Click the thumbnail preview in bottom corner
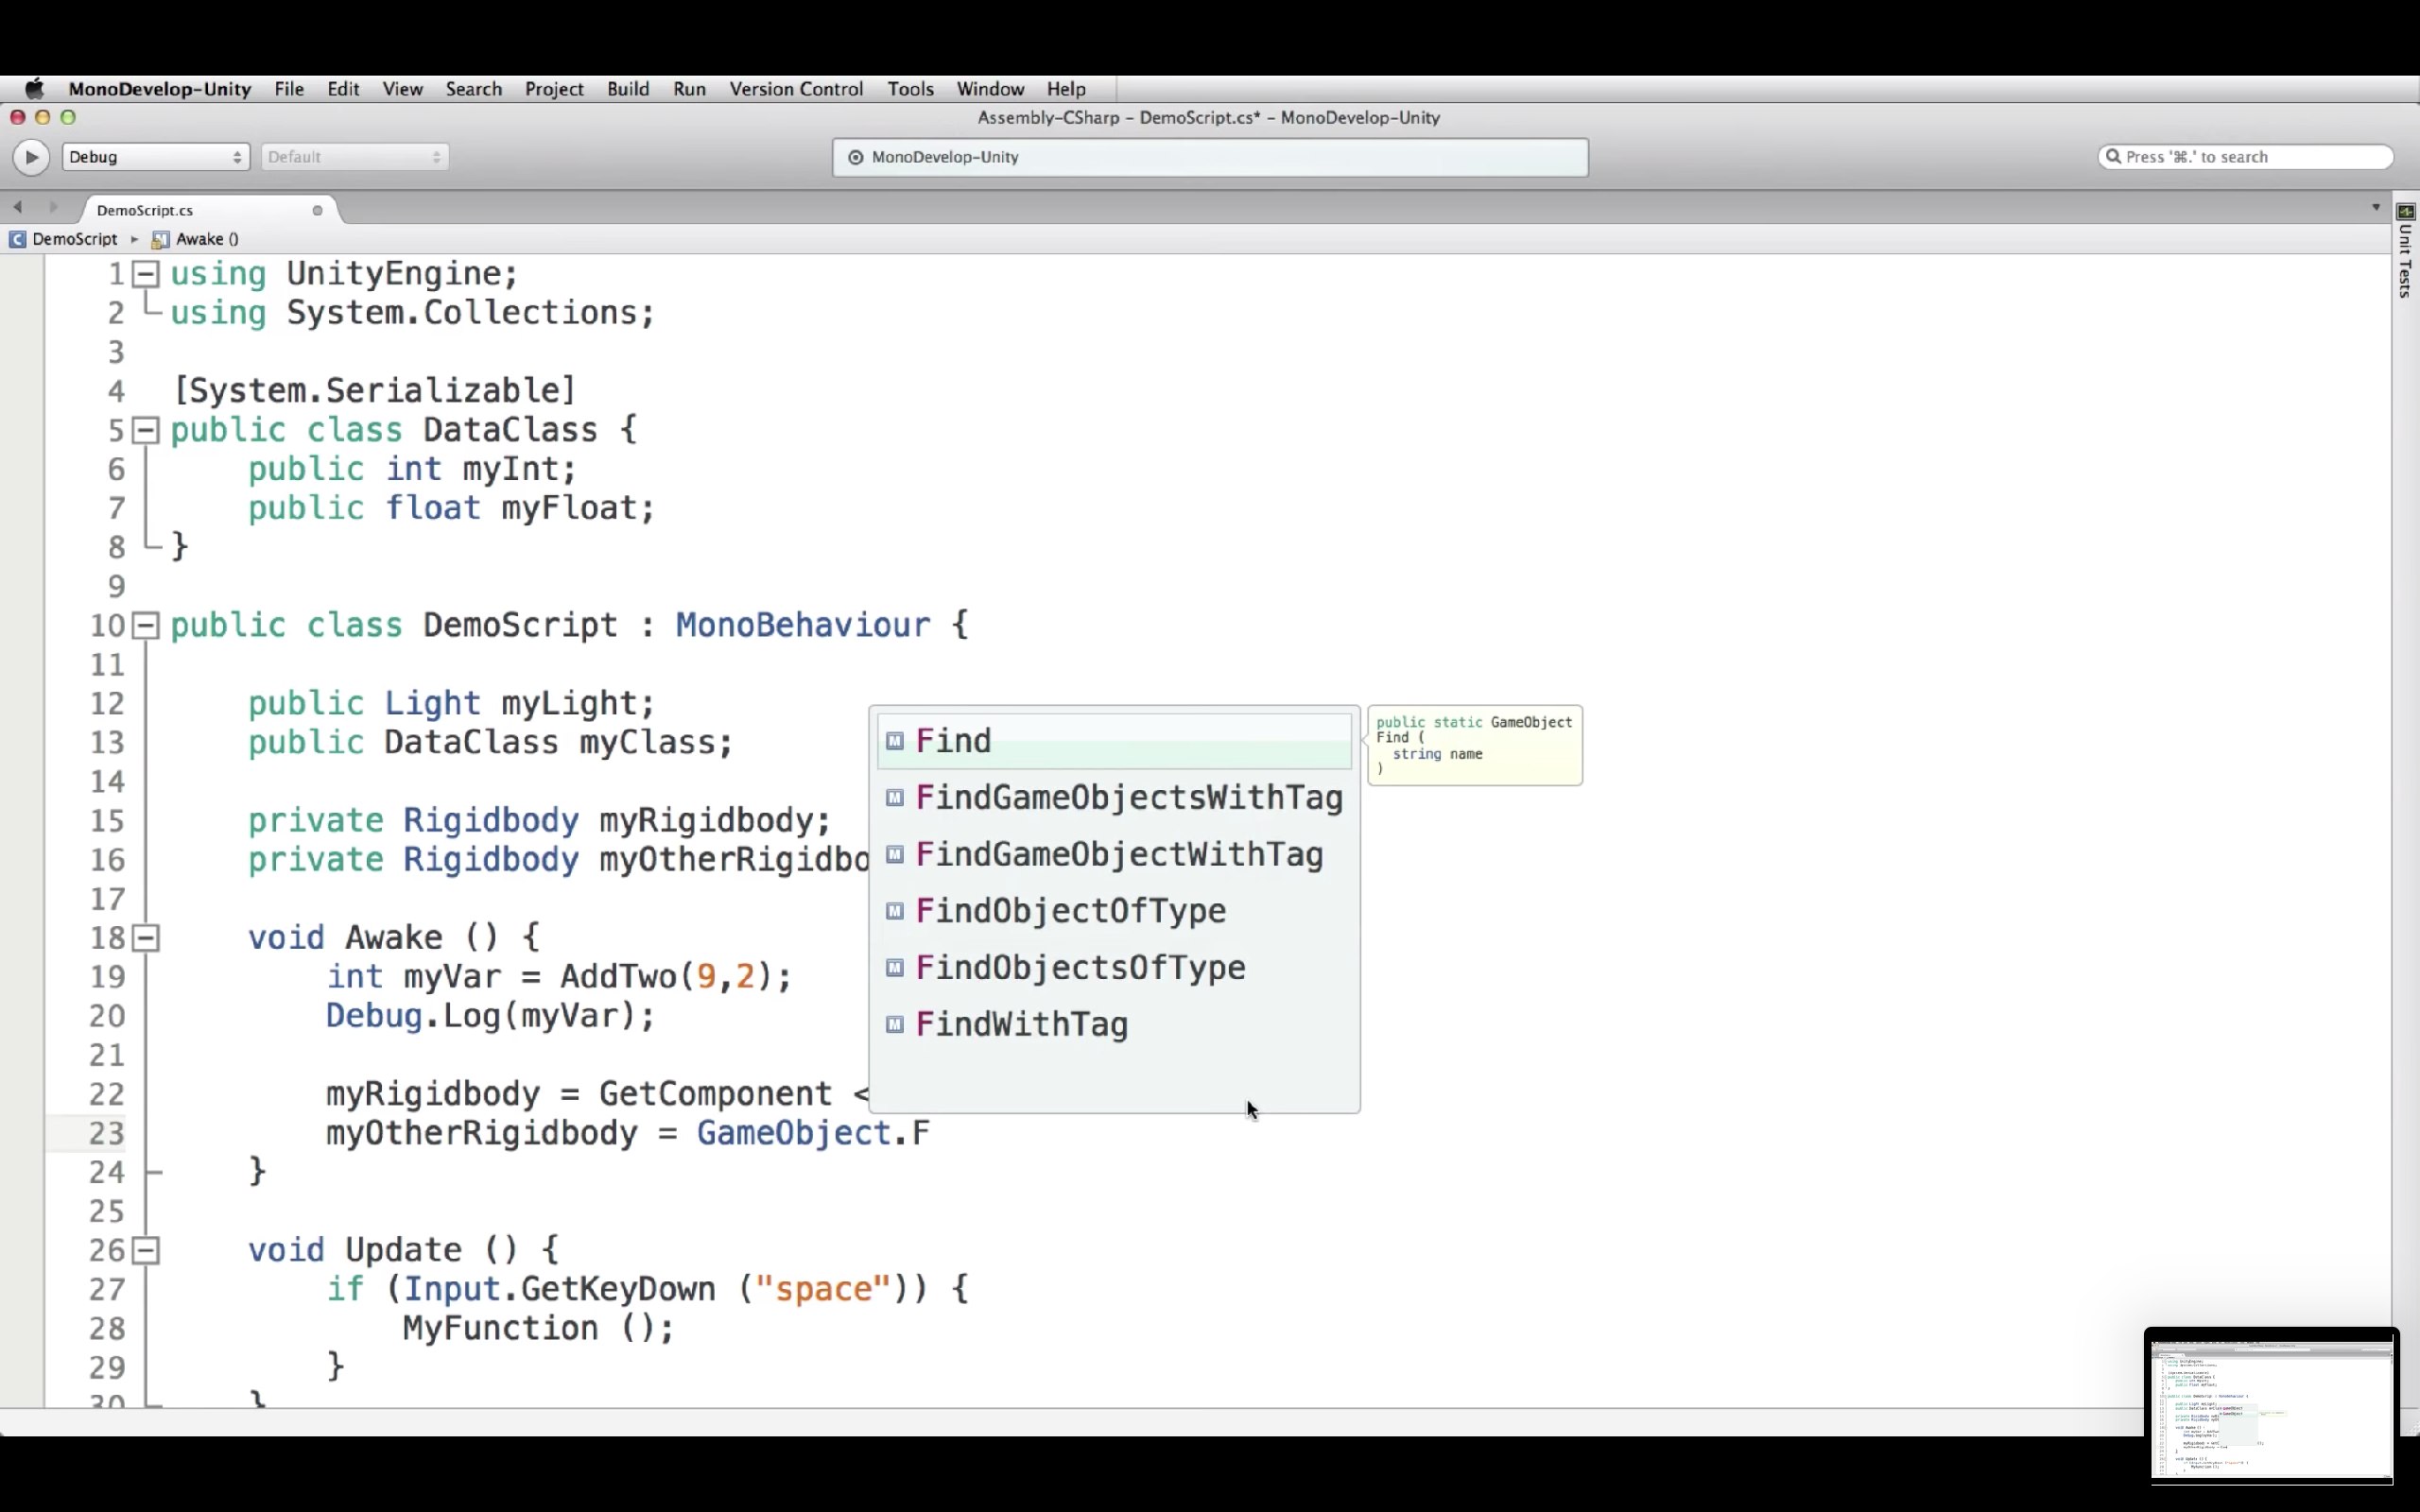The height and width of the screenshot is (1512, 2420). pos(2271,1407)
